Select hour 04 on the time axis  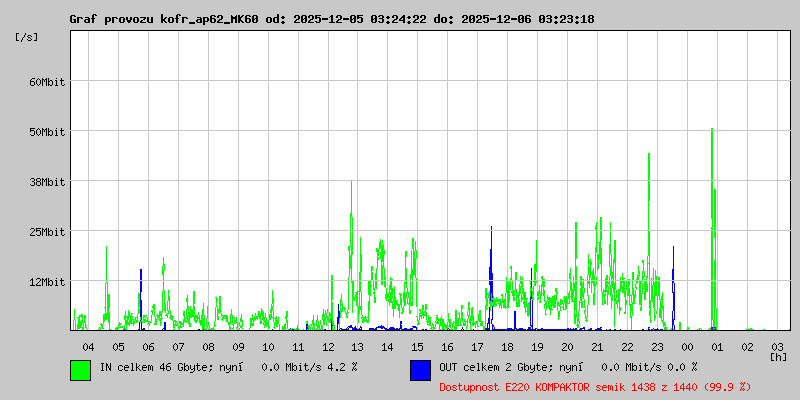click(x=88, y=346)
